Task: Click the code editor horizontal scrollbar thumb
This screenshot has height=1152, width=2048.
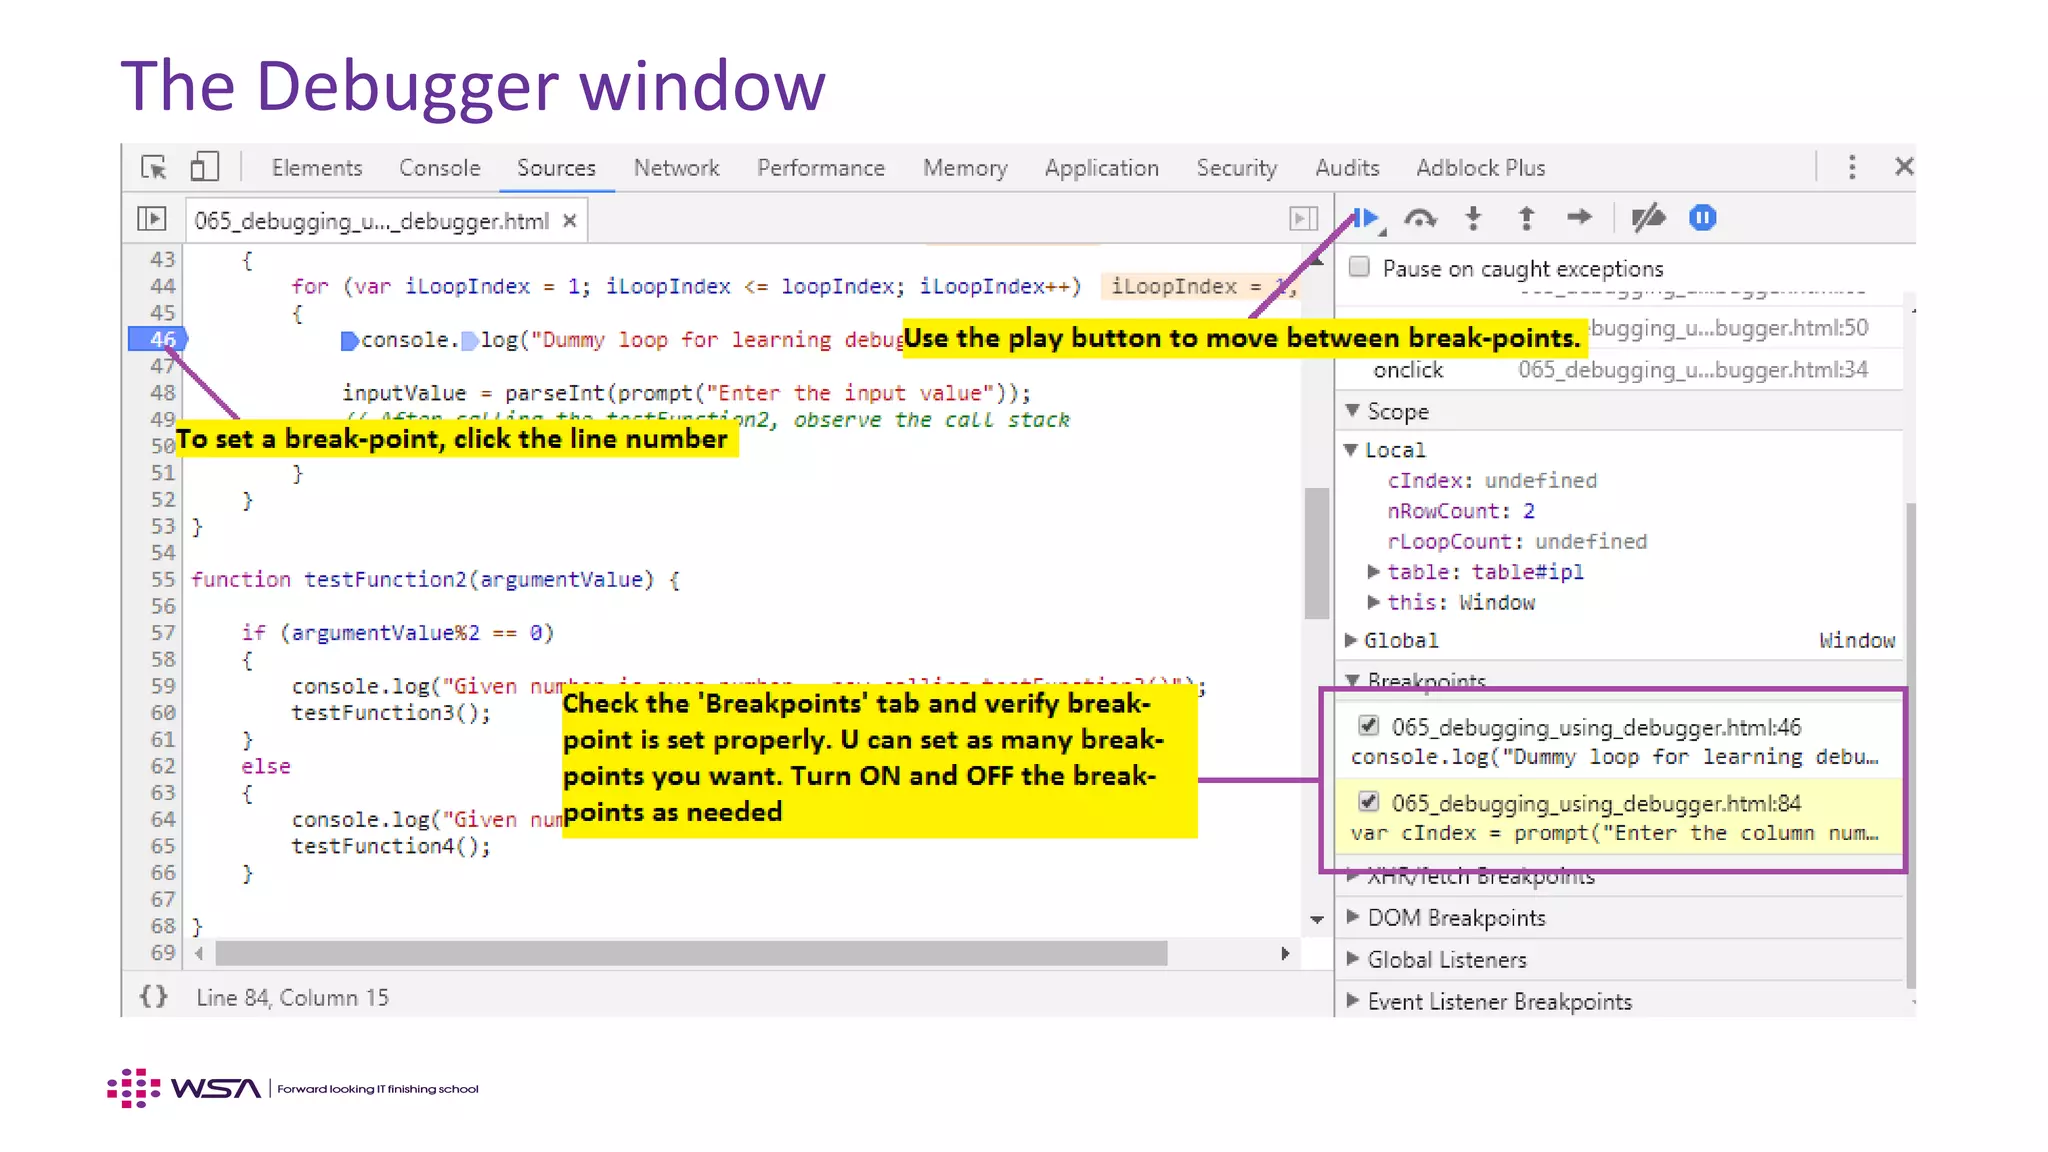Action: [x=691, y=953]
